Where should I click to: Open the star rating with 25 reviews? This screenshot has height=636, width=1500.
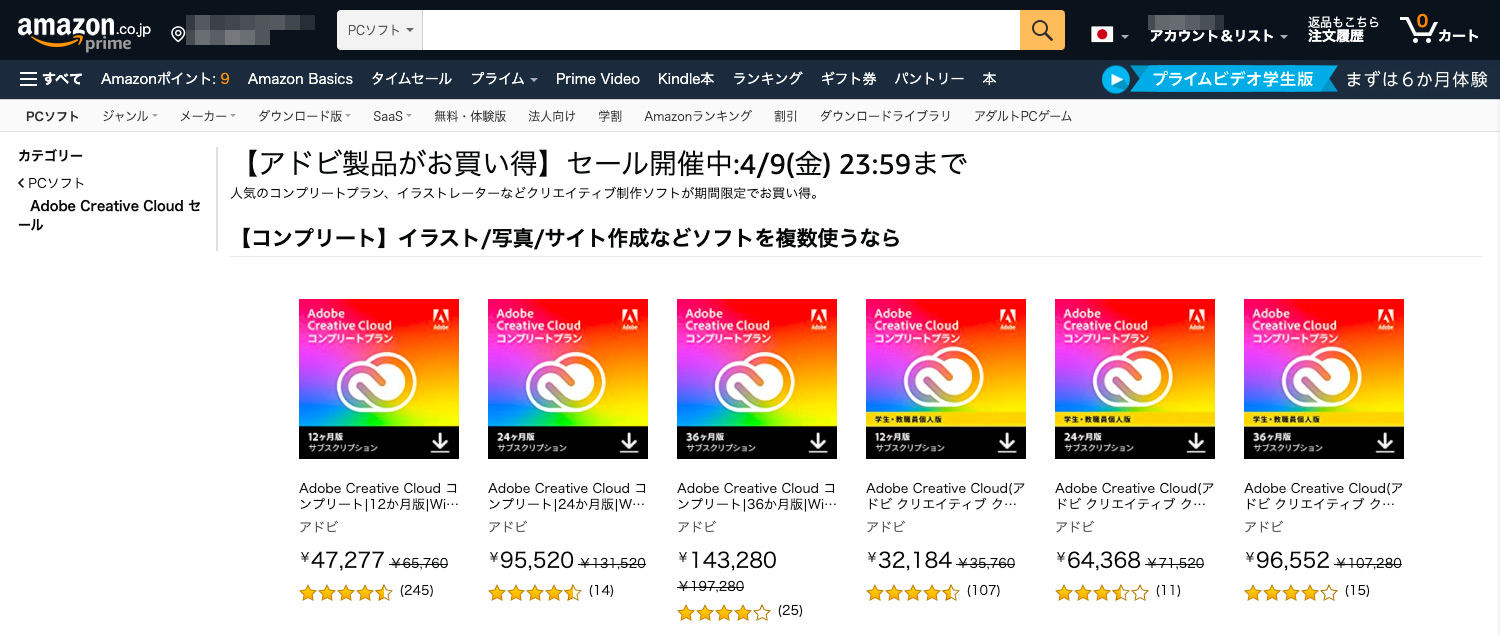(724, 612)
